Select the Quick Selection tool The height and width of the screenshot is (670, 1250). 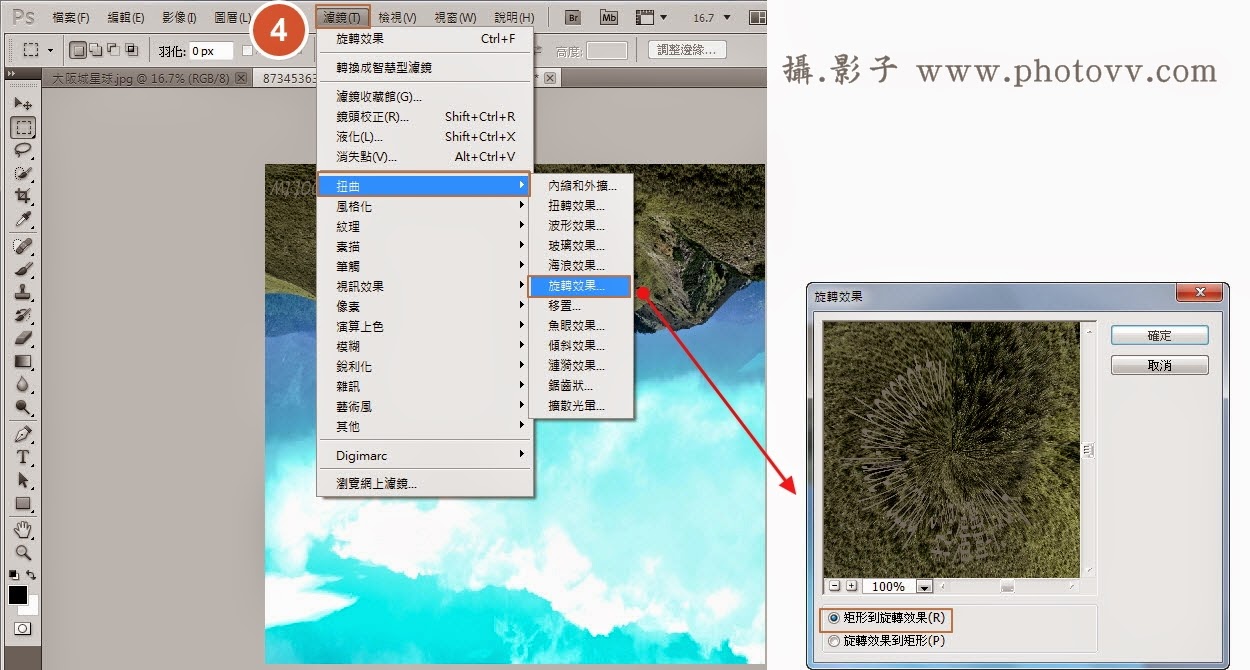coord(23,173)
